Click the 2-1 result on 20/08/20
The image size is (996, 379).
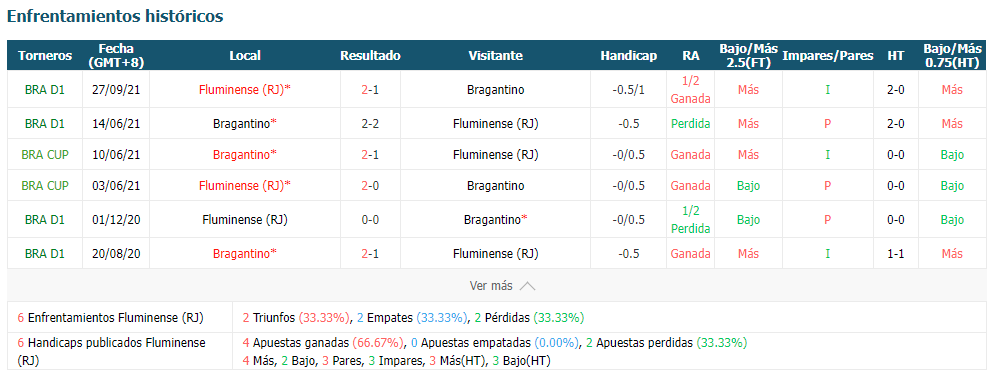point(370,254)
